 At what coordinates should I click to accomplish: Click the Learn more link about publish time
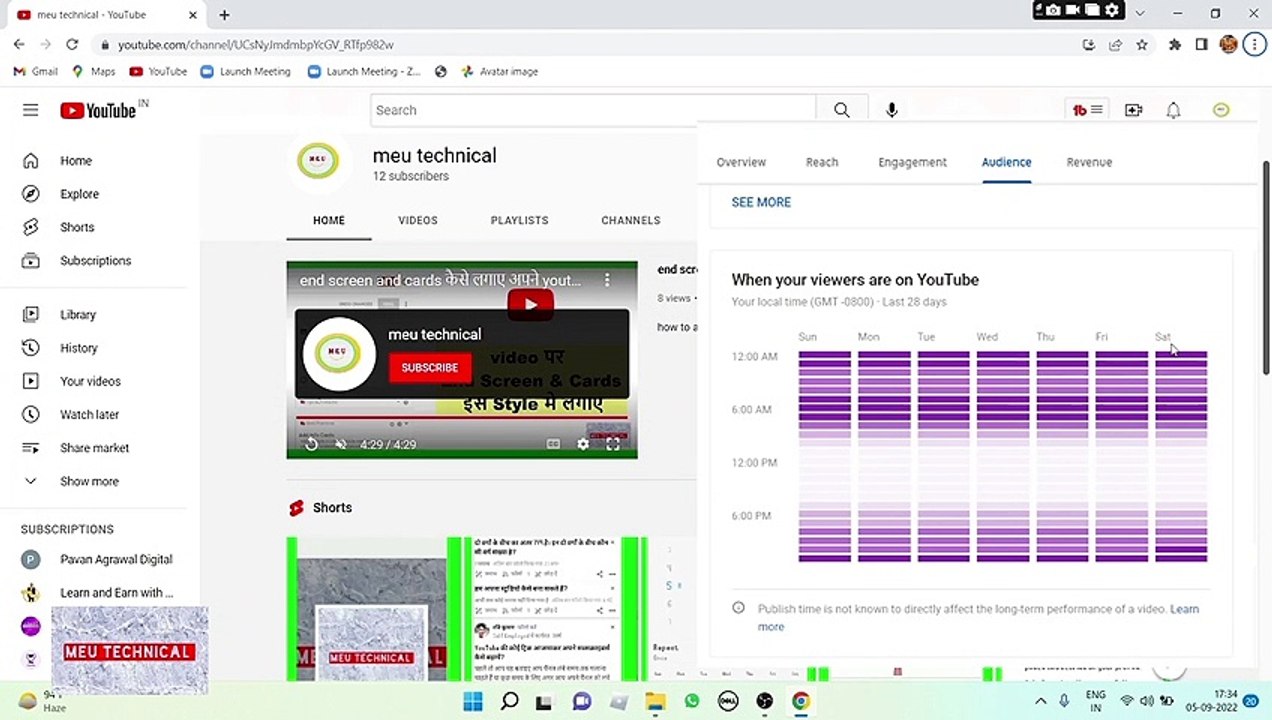[1184, 609]
